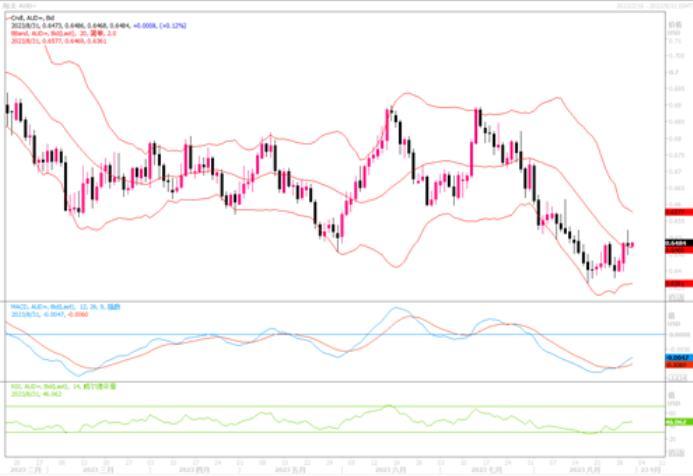Click the Cndl AUD= candlestick legend label
Screen dimensions: 693x476
[x=32, y=18]
